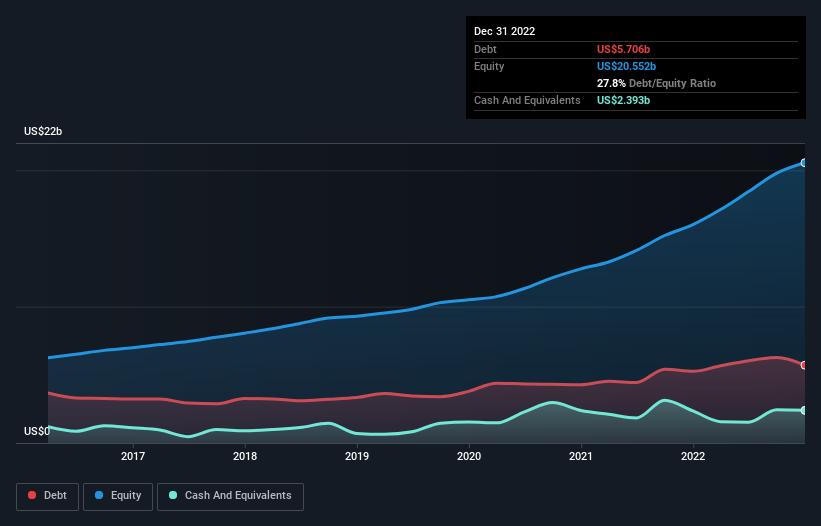The height and width of the screenshot is (526, 821).
Task: Click the 2020 x-axis label
Action: 469,456
